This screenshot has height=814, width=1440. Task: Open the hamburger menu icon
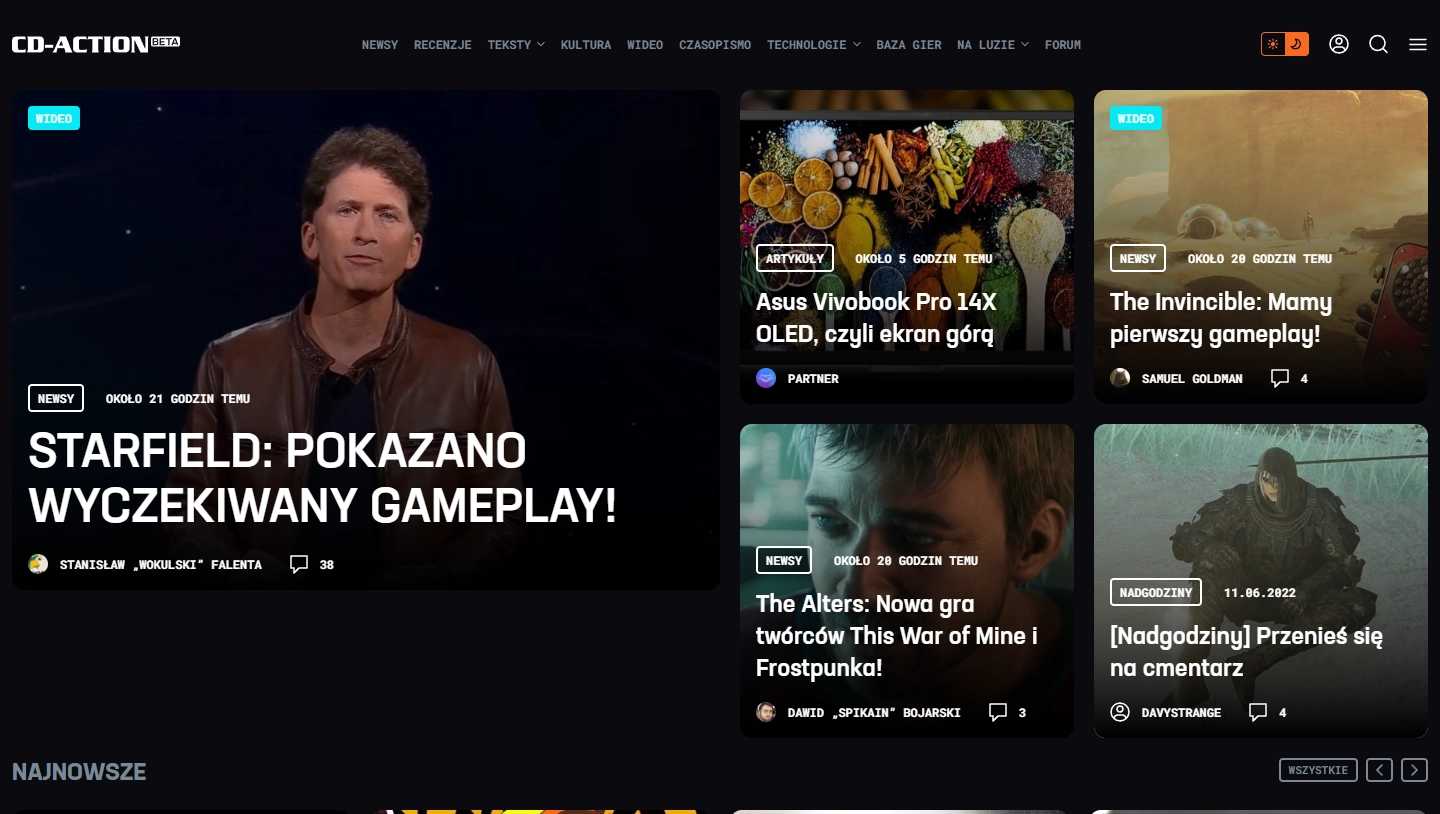click(1417, 44)
